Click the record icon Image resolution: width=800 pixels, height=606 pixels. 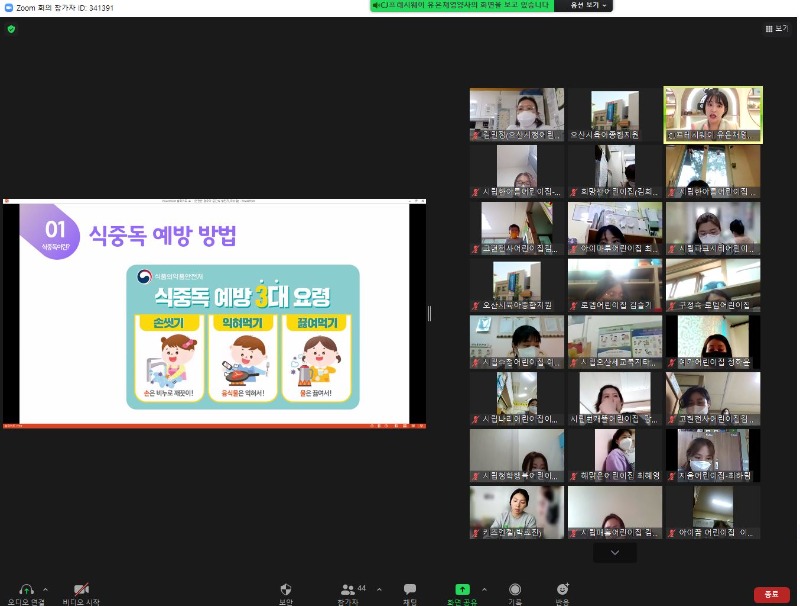pos(514,589)
